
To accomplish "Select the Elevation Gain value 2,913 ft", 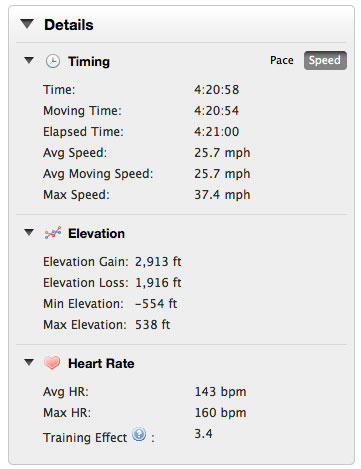I will [x=158, y=262].
